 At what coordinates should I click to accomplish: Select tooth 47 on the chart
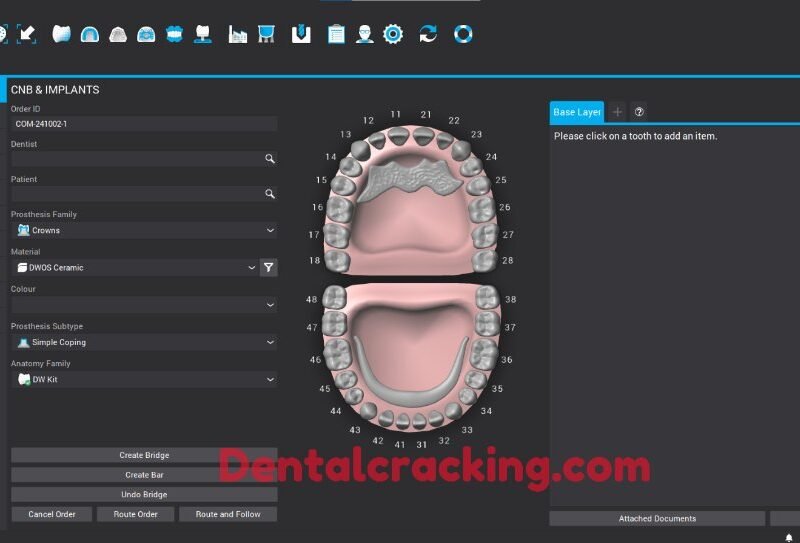click(x=334, y=324)
